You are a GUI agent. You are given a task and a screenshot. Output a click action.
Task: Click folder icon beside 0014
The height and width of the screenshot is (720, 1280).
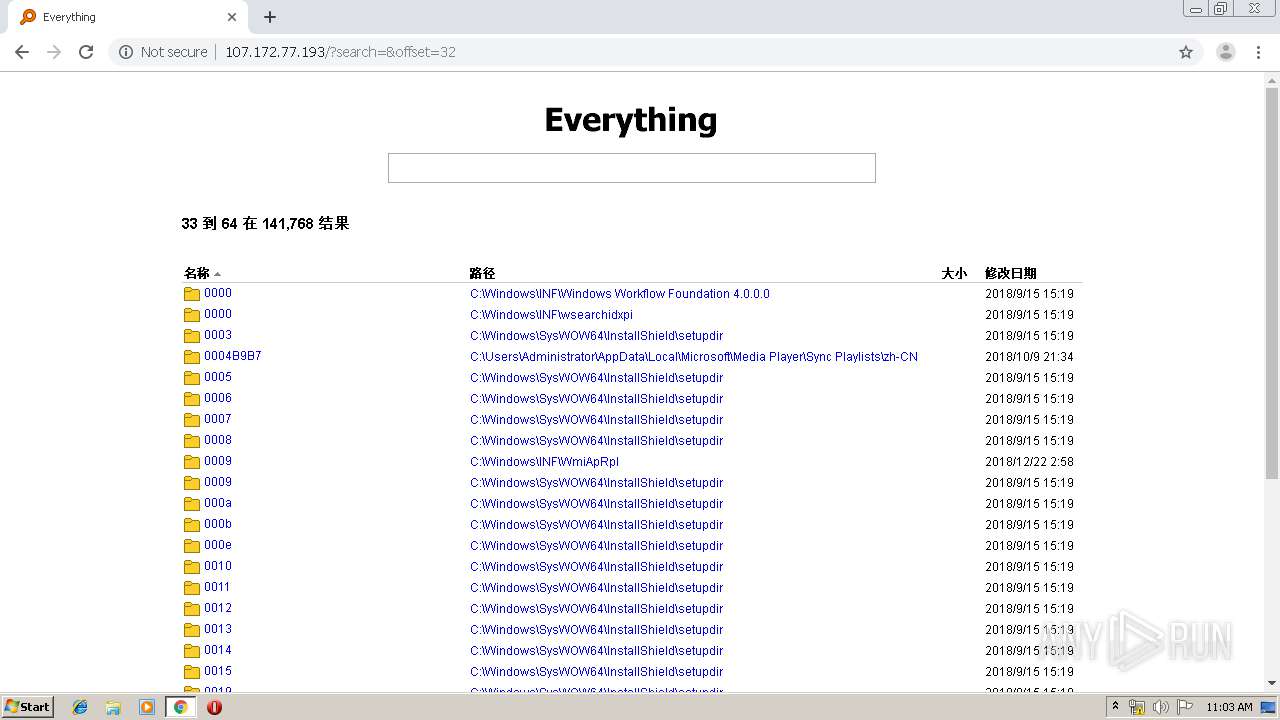(x=192, y=651)
